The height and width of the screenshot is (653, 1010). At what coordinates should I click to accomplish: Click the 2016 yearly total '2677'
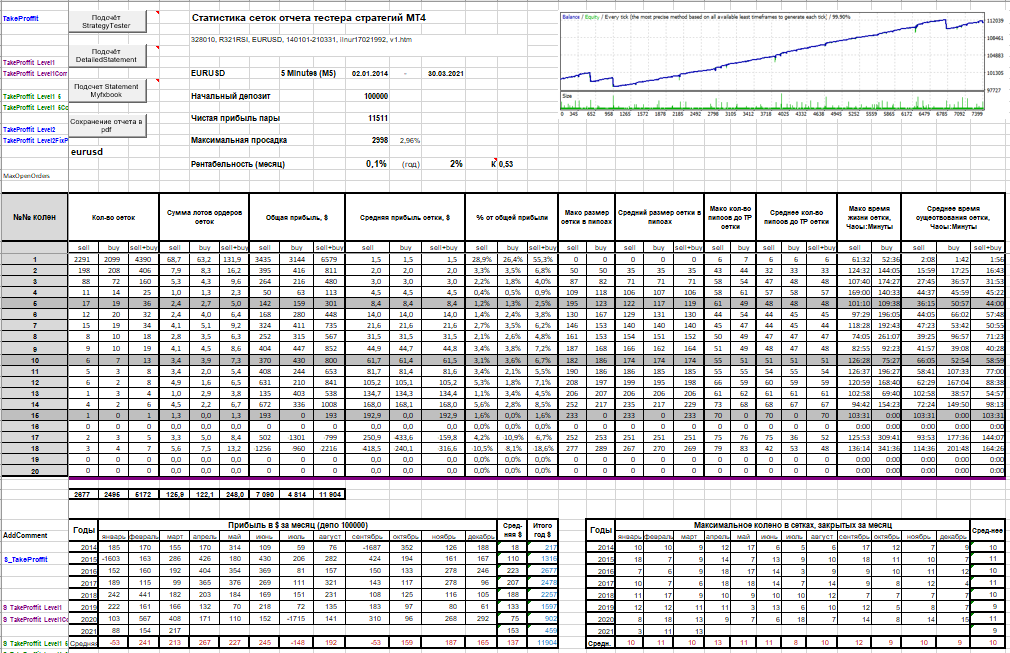coord(543,571)
